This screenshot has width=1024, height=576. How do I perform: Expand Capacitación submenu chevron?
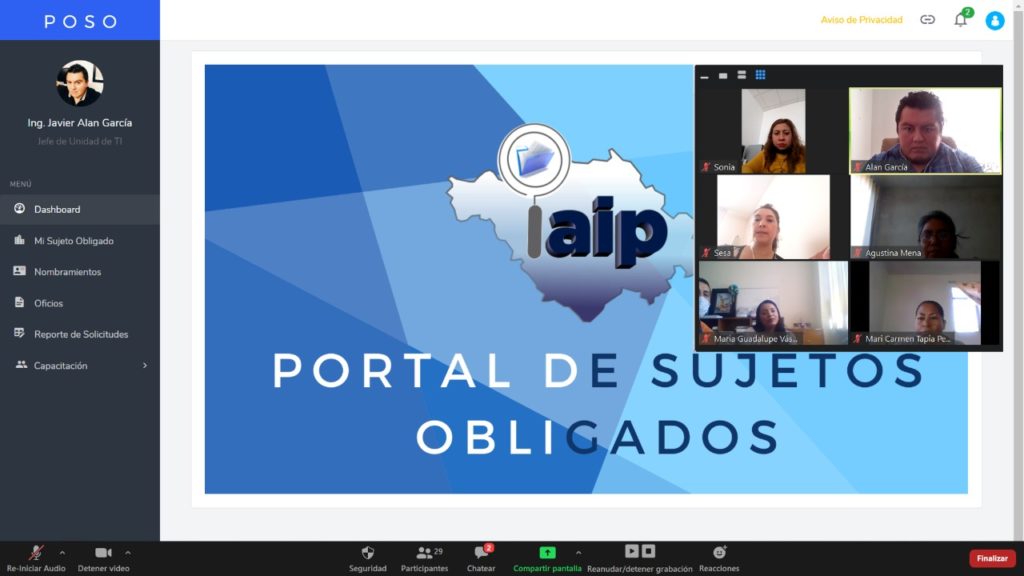click(x=145, y=366)
